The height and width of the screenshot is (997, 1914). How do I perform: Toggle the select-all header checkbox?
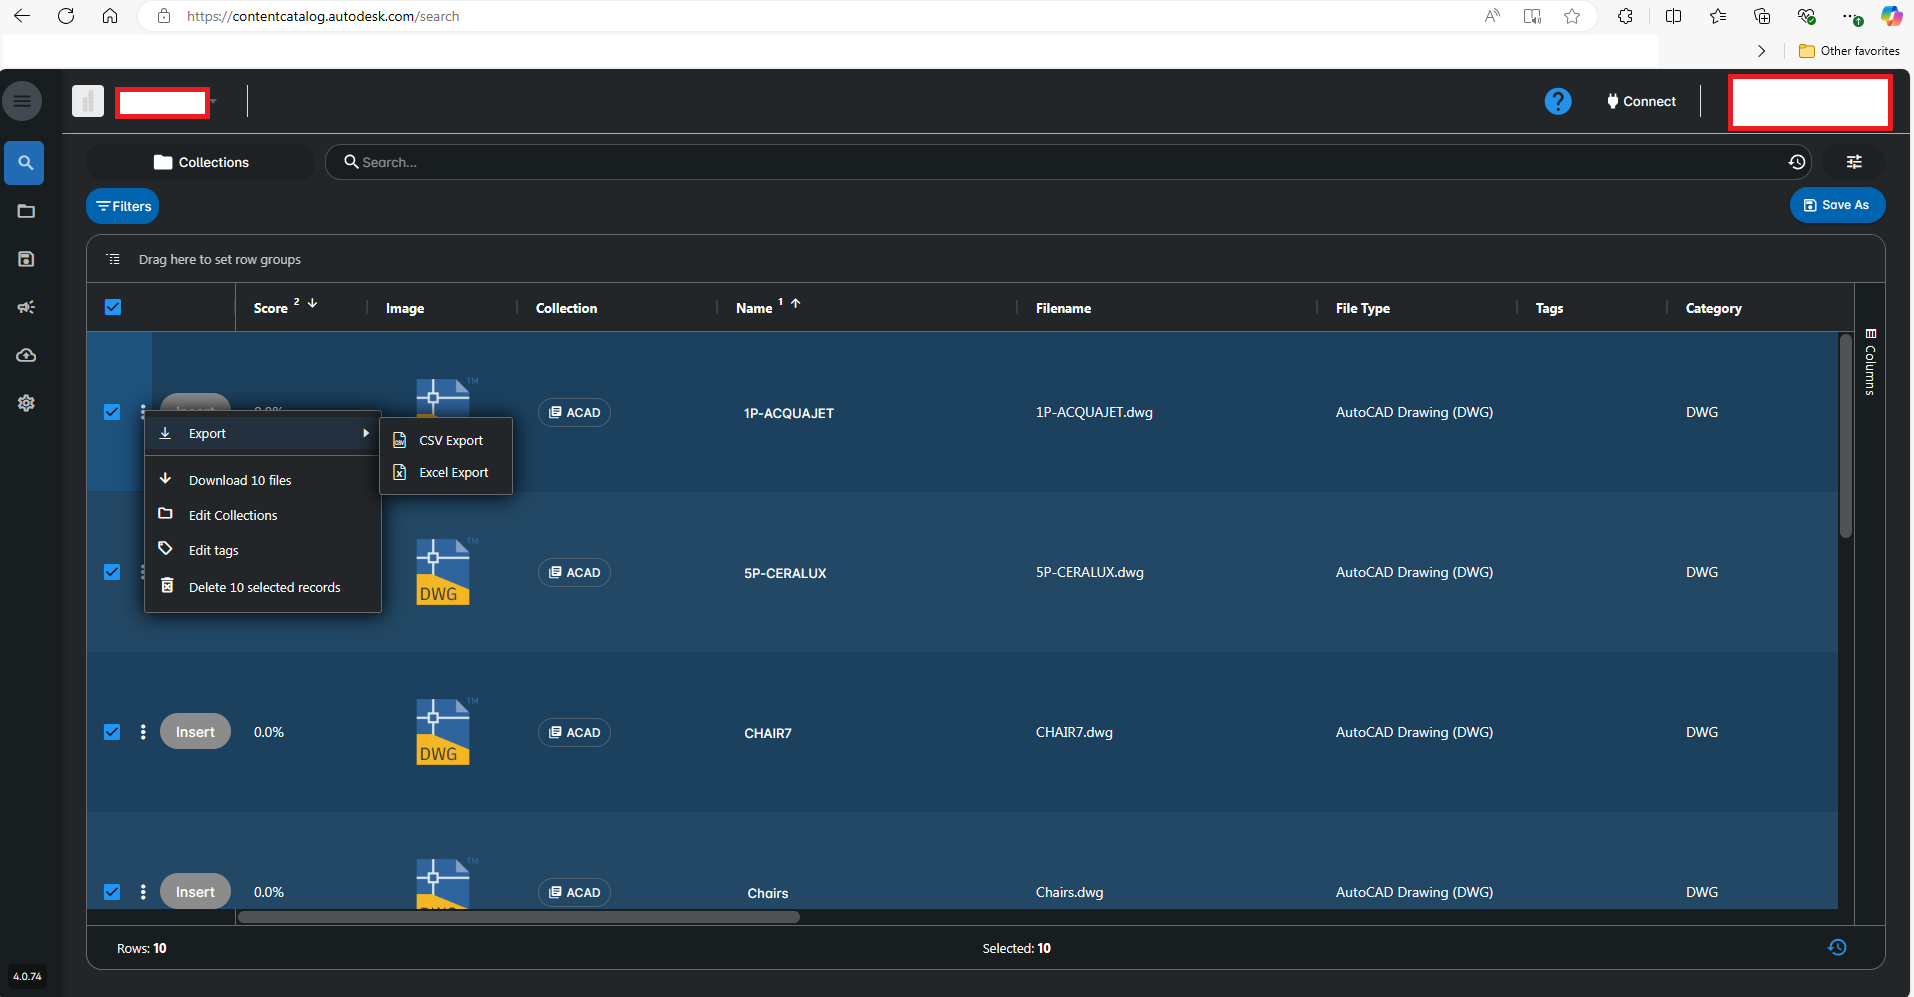[x=113, y=307]
